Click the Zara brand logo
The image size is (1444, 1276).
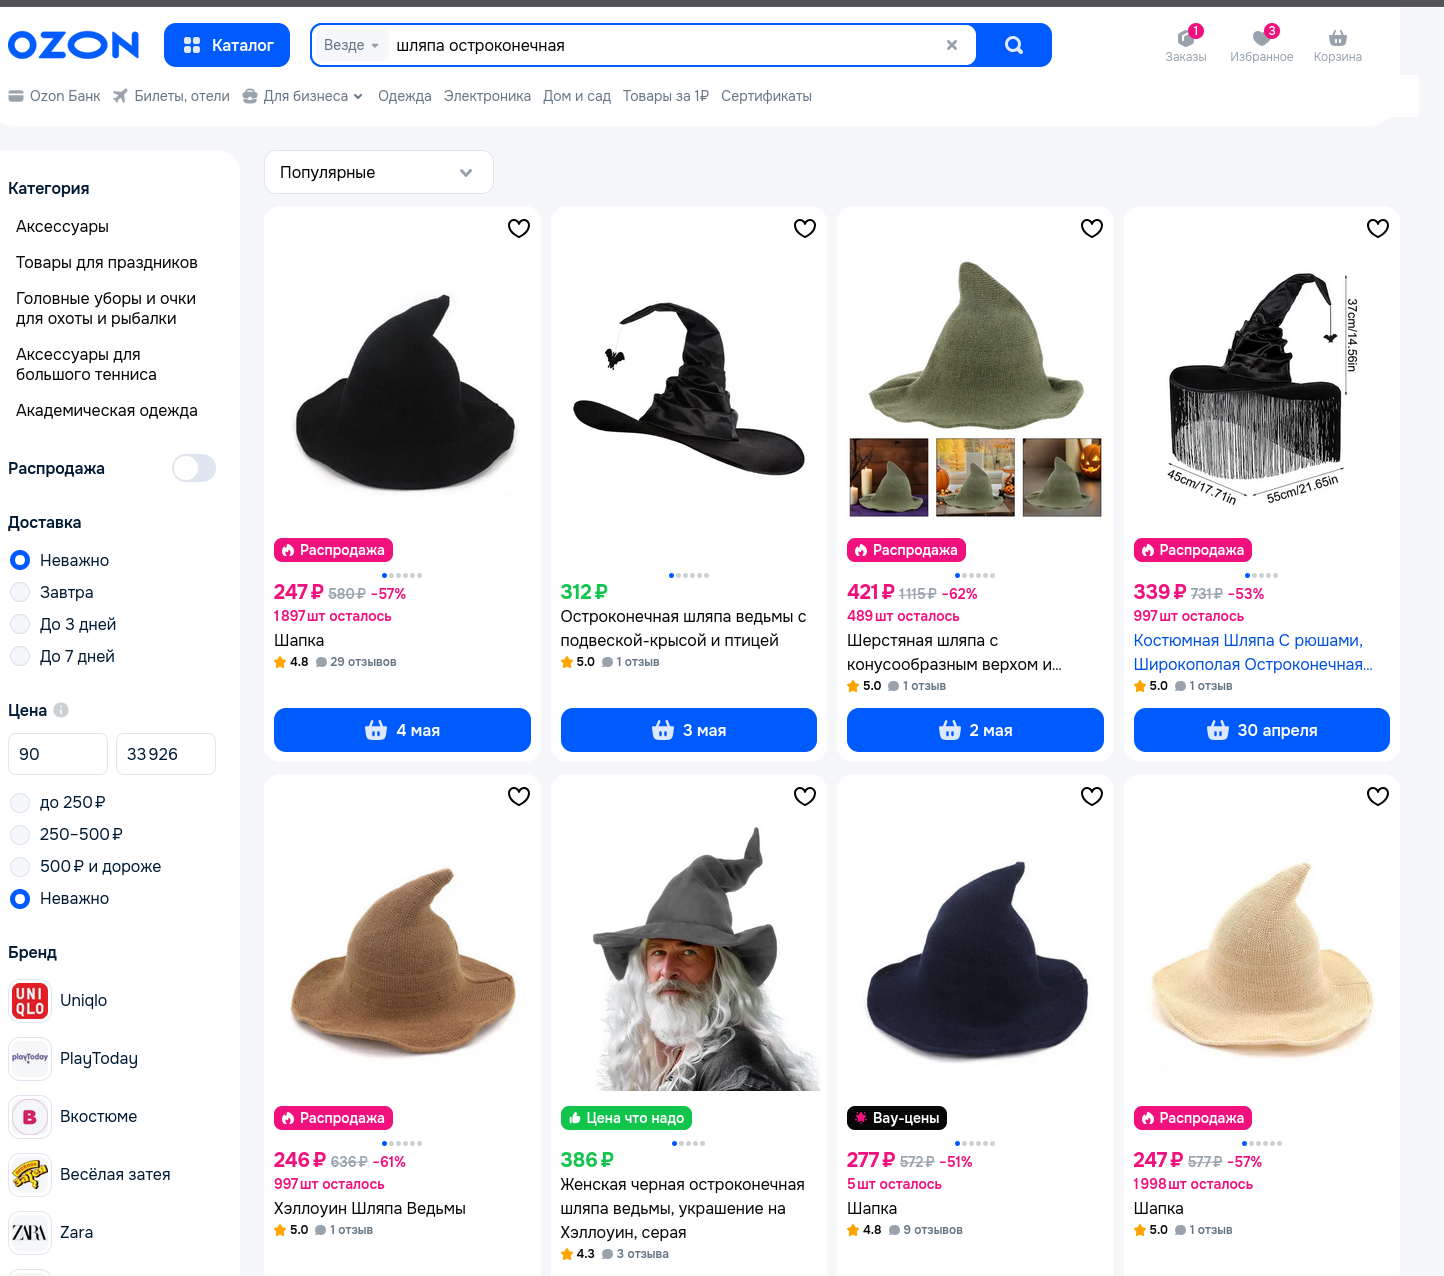(x=30, y=1232)
